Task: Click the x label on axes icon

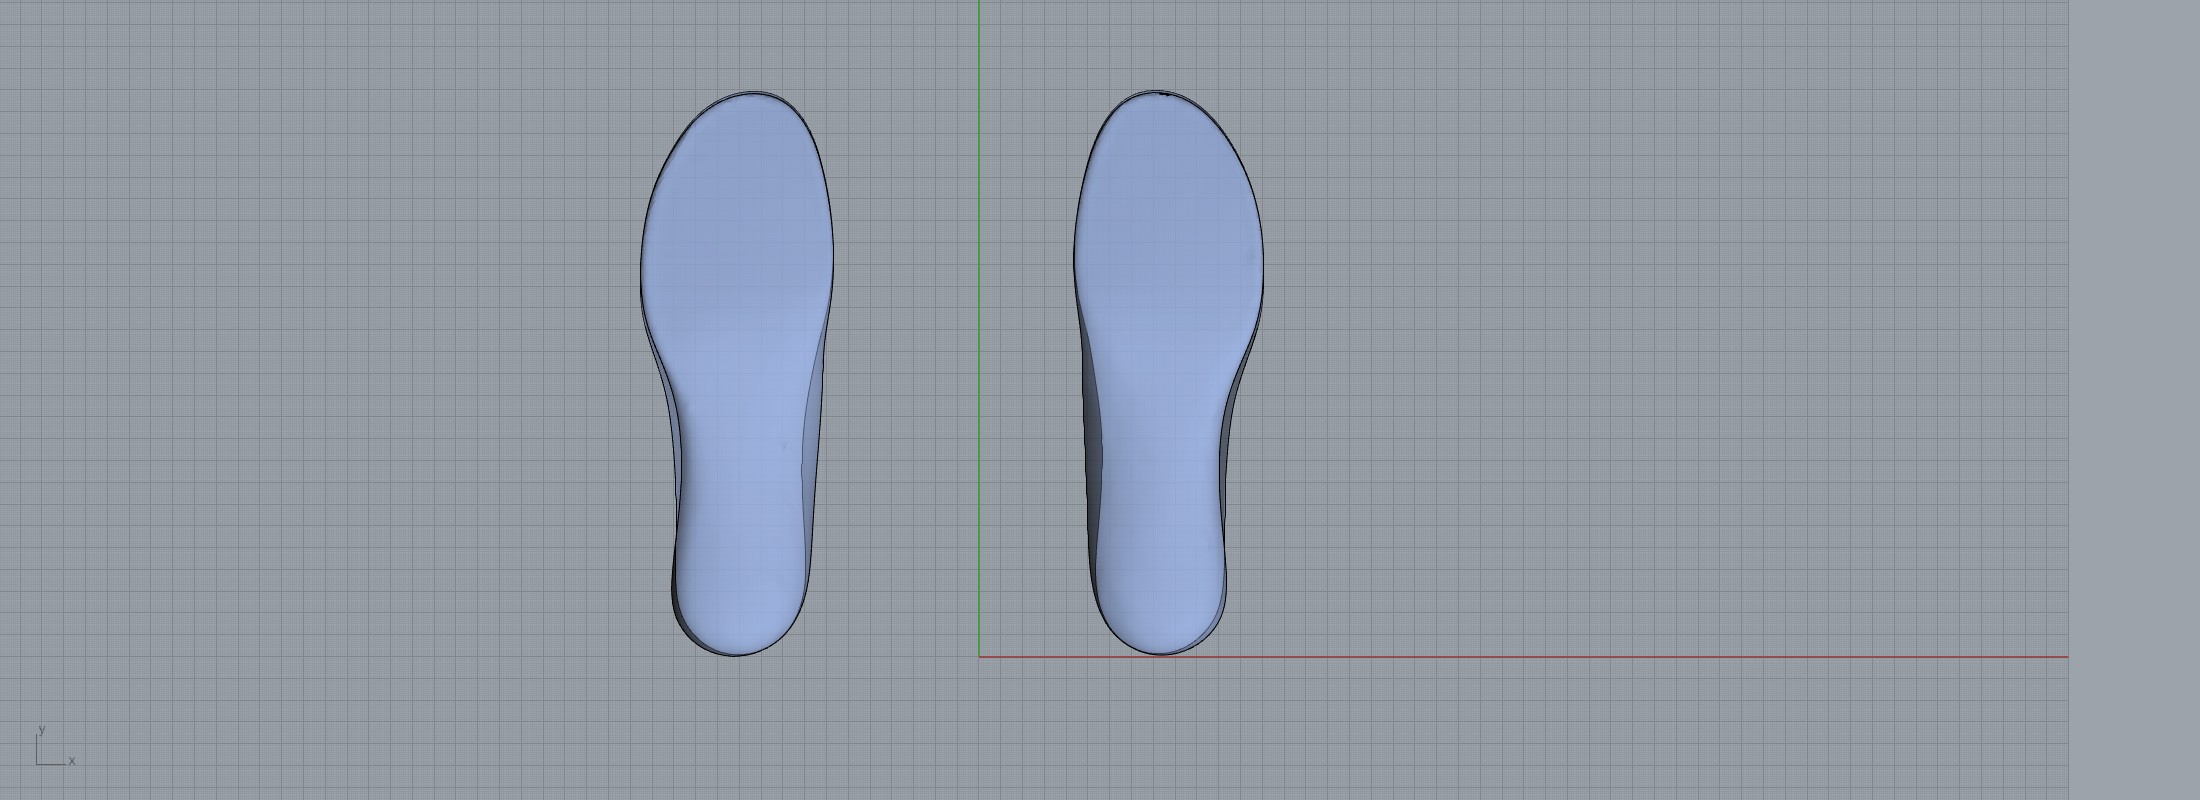Action: [x=72, y=761]
